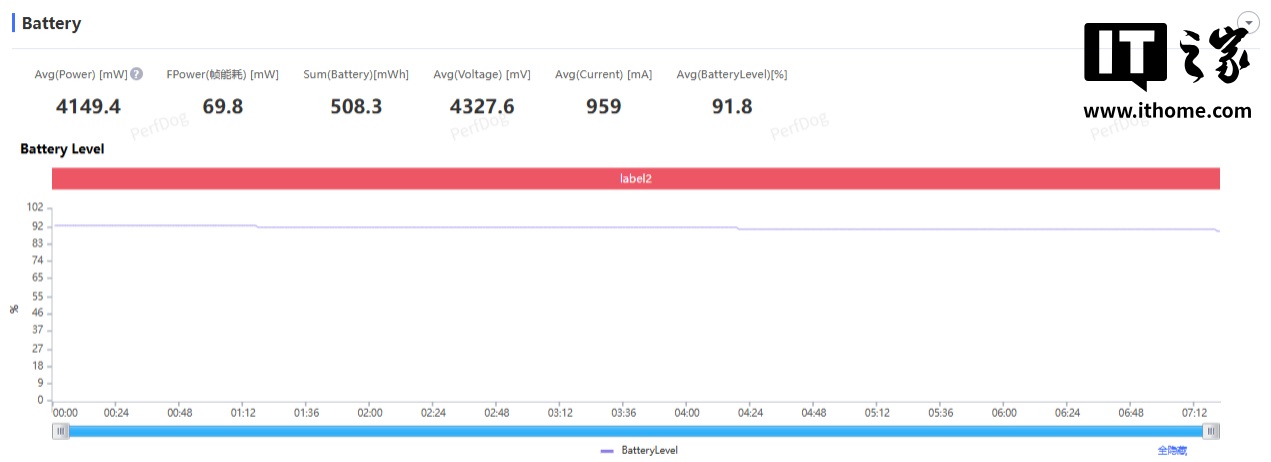1271x462 pixels.
Task: Select the Avg(BatteryLevel) value 91.8
Action: [x=731, y=106]
